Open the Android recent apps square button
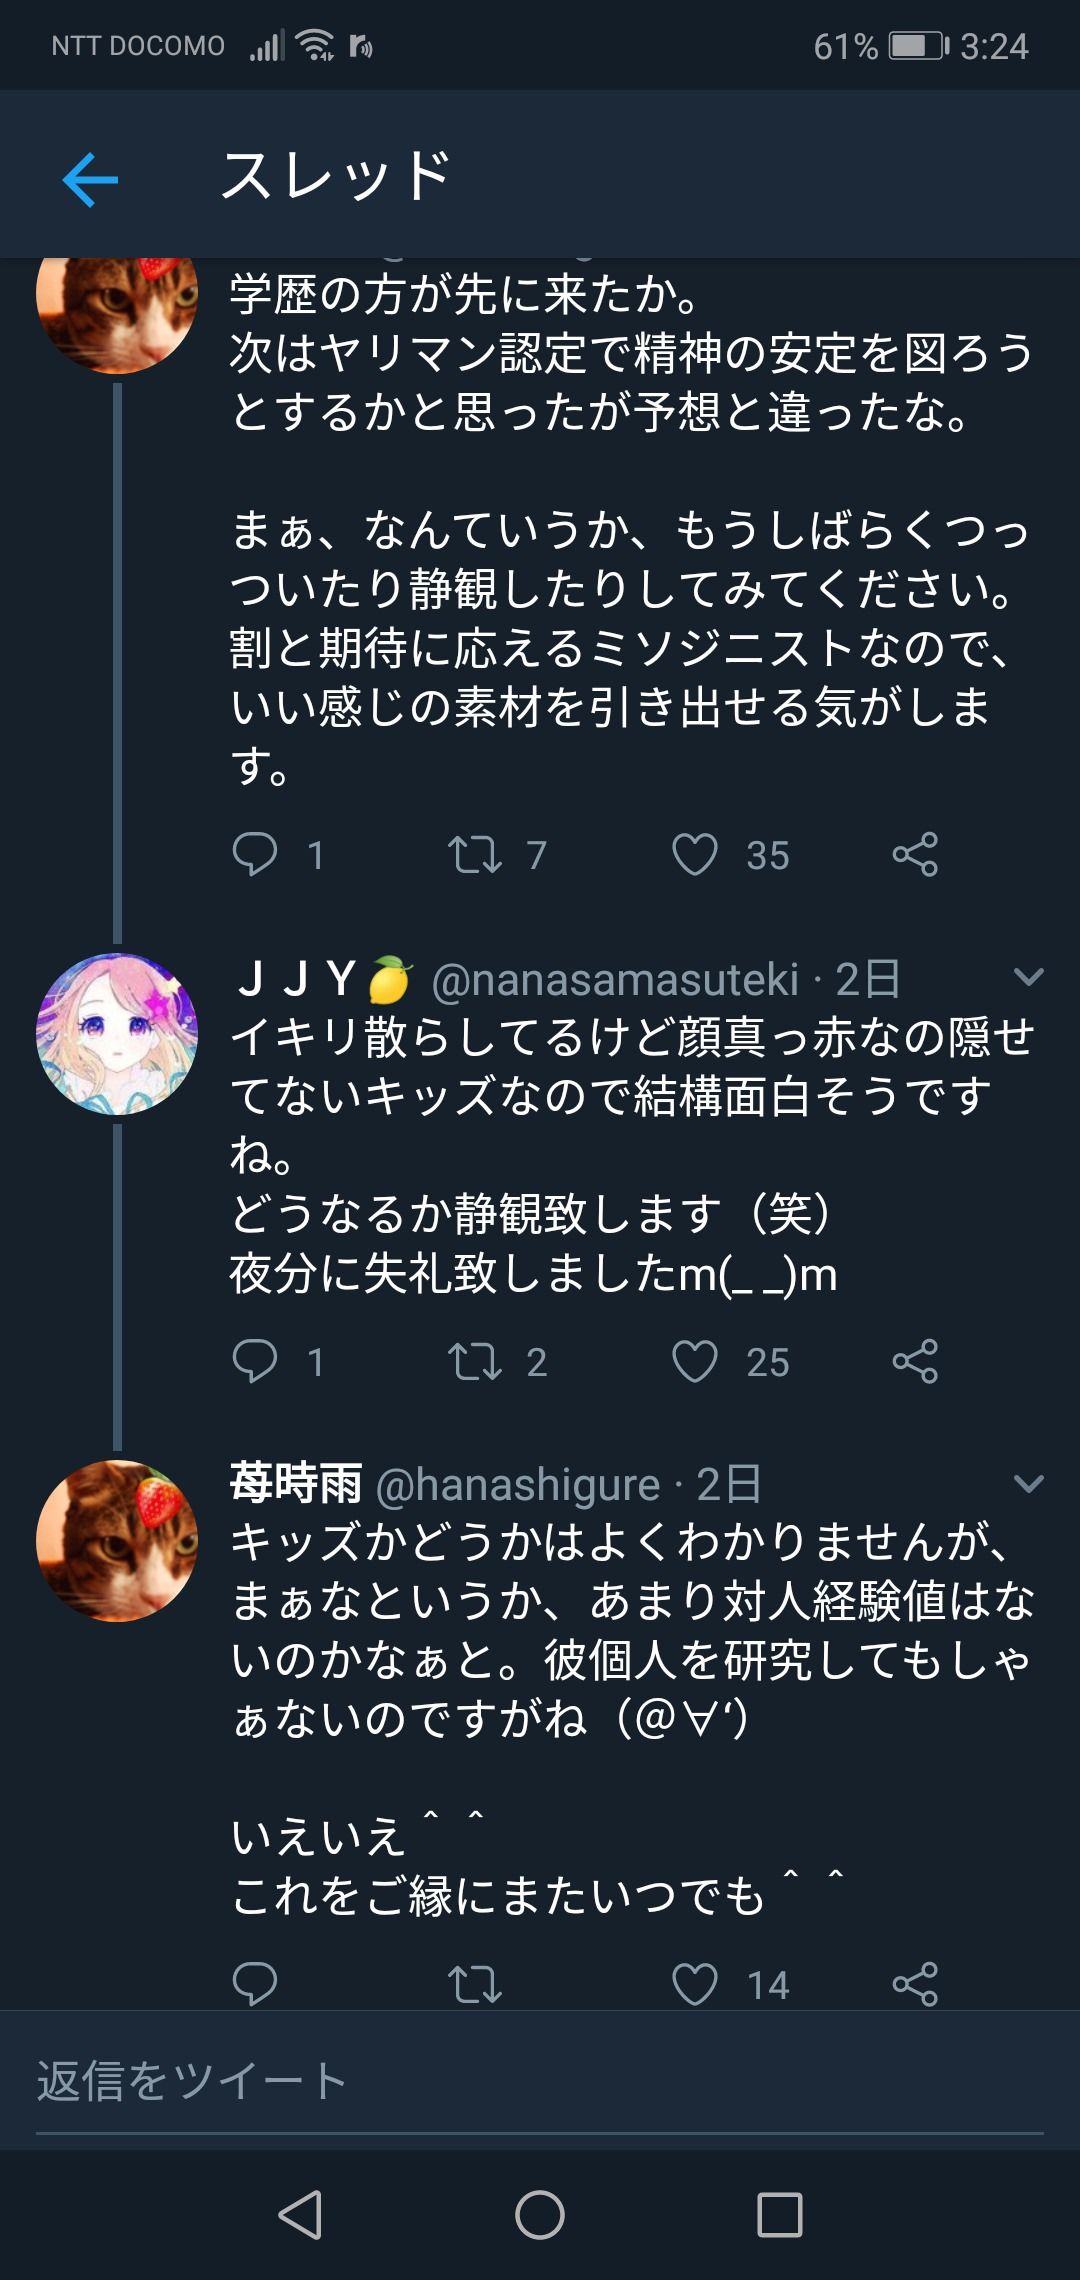 point(780,2214)
